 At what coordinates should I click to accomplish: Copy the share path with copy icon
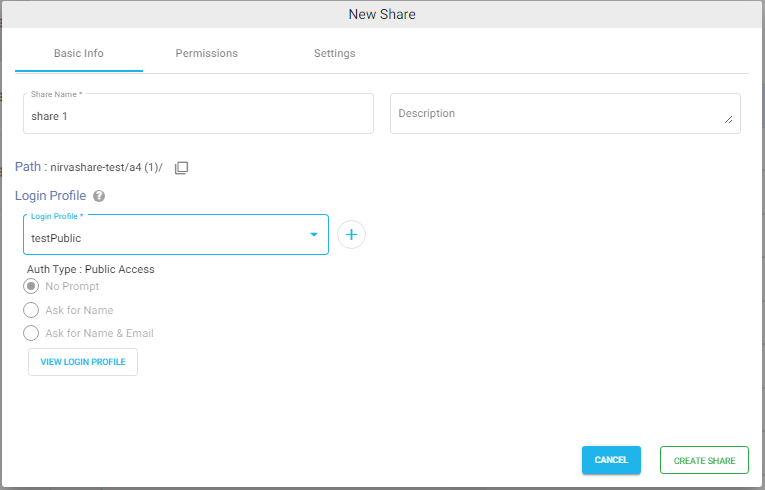pos(181,167)
